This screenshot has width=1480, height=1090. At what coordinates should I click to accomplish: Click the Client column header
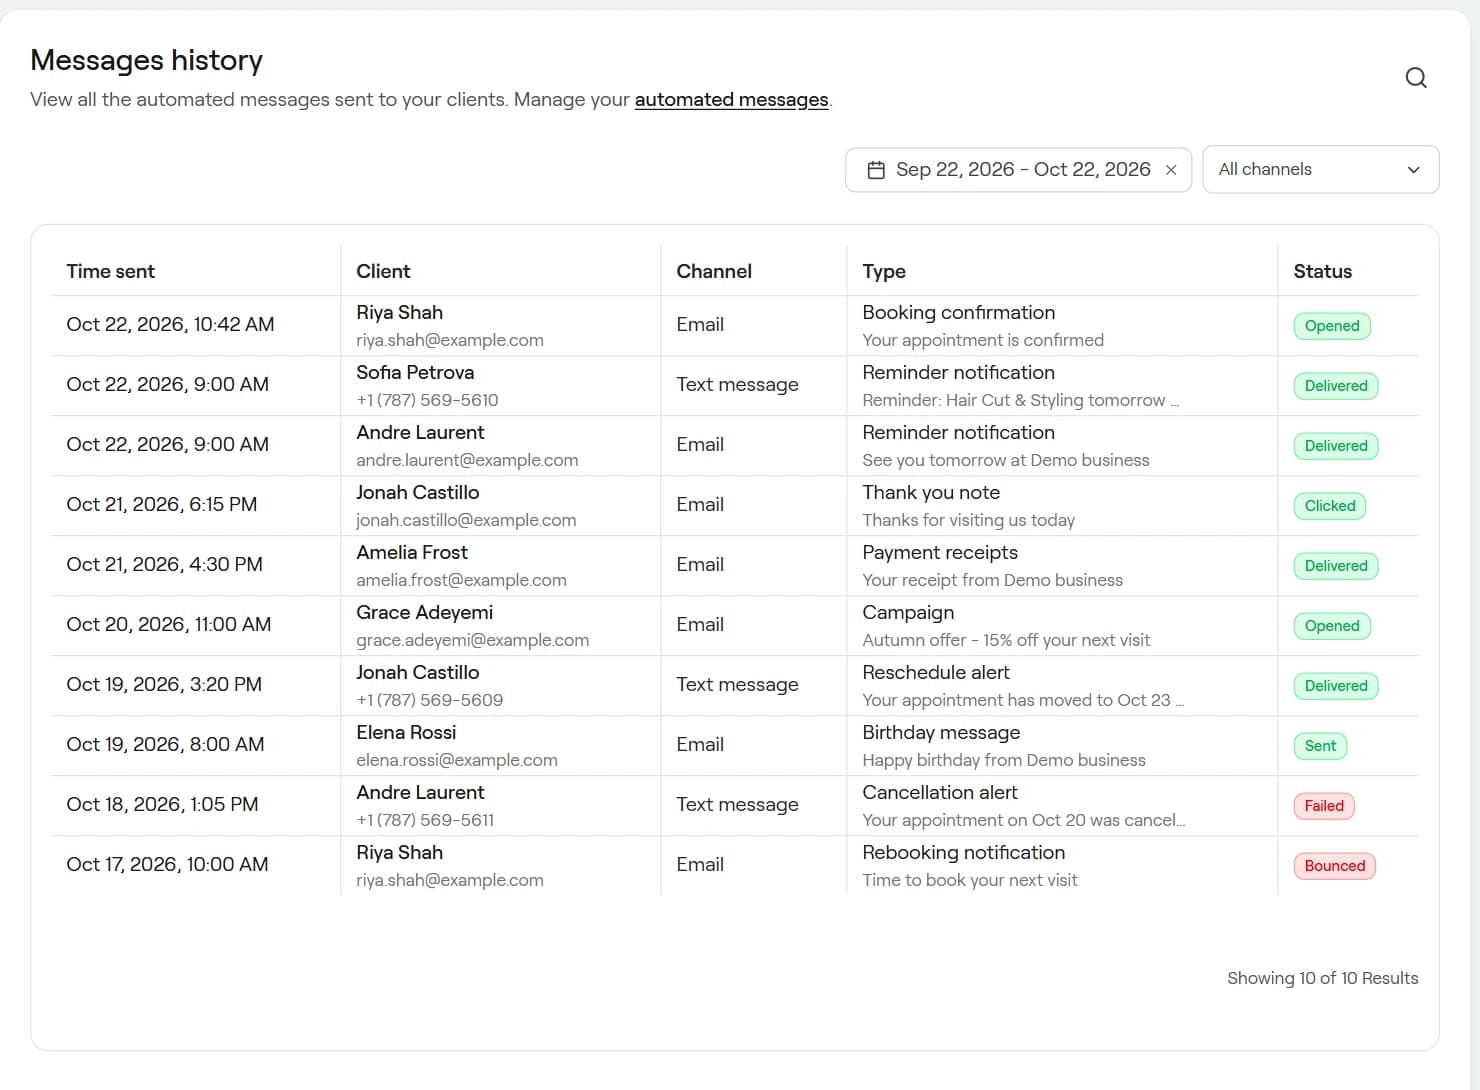[x=383, y=271]
